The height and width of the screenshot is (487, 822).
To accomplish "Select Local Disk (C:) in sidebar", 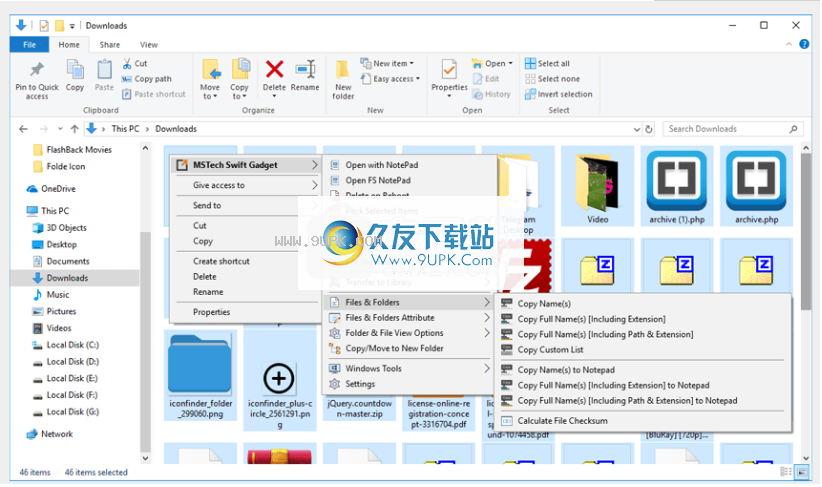I will click(66, 345).
